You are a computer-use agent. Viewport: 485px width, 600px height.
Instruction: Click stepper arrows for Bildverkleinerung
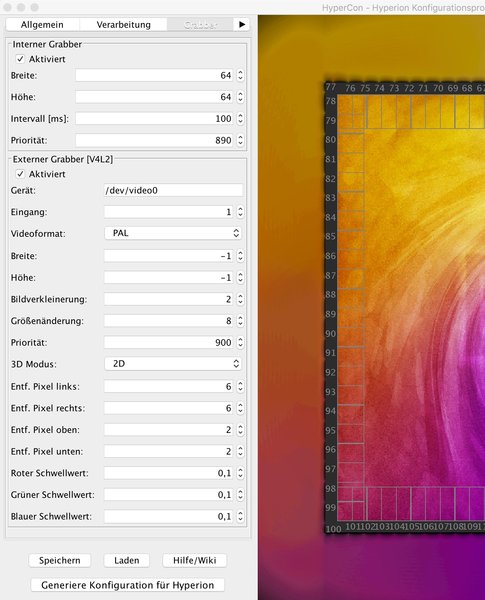click(x=240, y=299)
